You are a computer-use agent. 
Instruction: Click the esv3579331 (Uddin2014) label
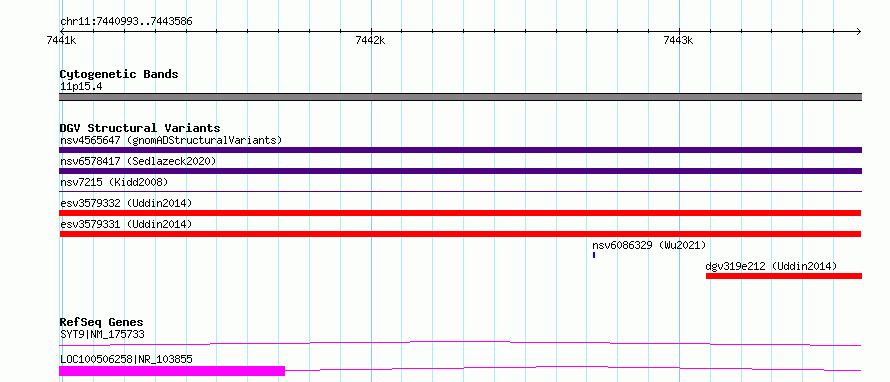[126, 224]
